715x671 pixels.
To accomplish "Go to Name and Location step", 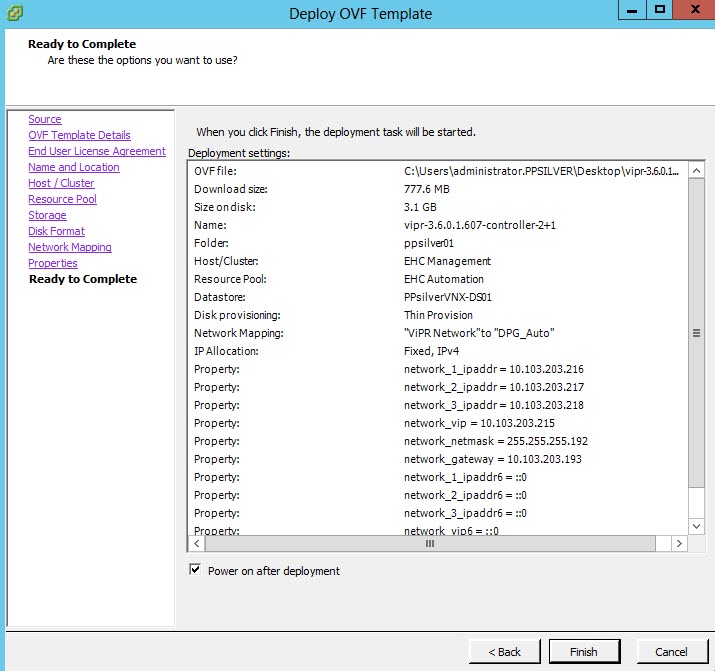I will tap(74, 167).
